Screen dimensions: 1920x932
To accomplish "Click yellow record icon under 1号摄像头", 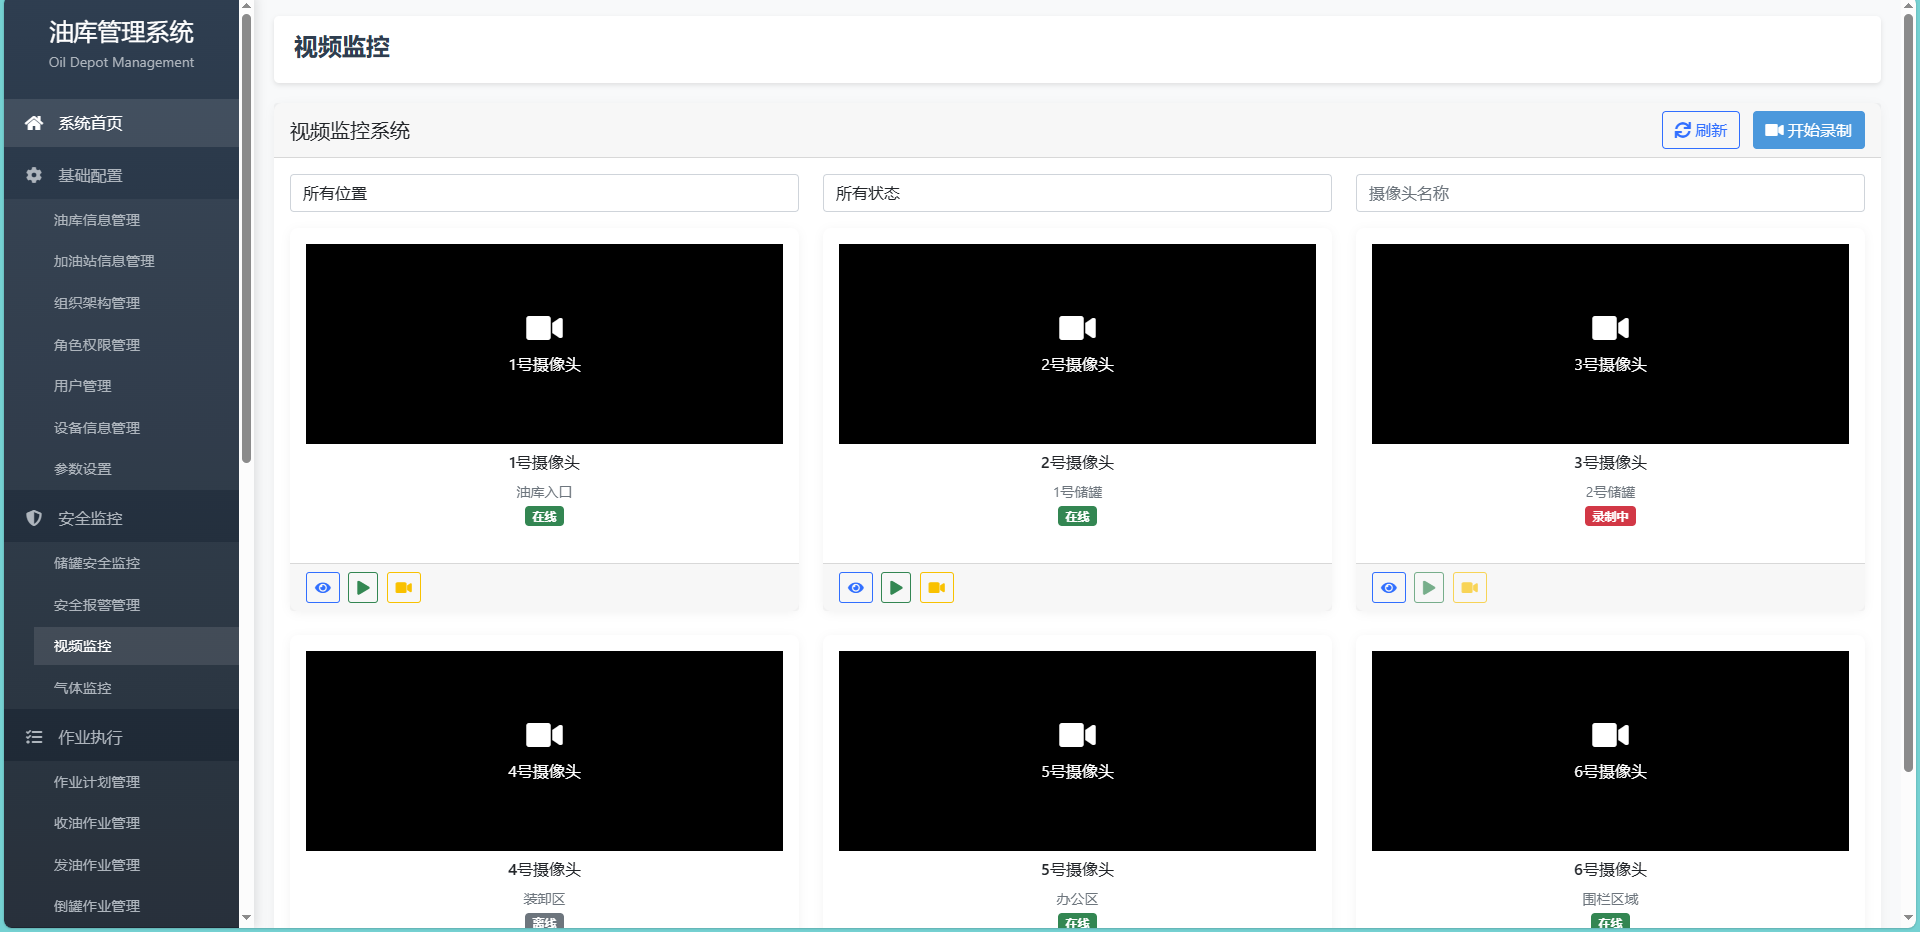I will tap(404, 588).
